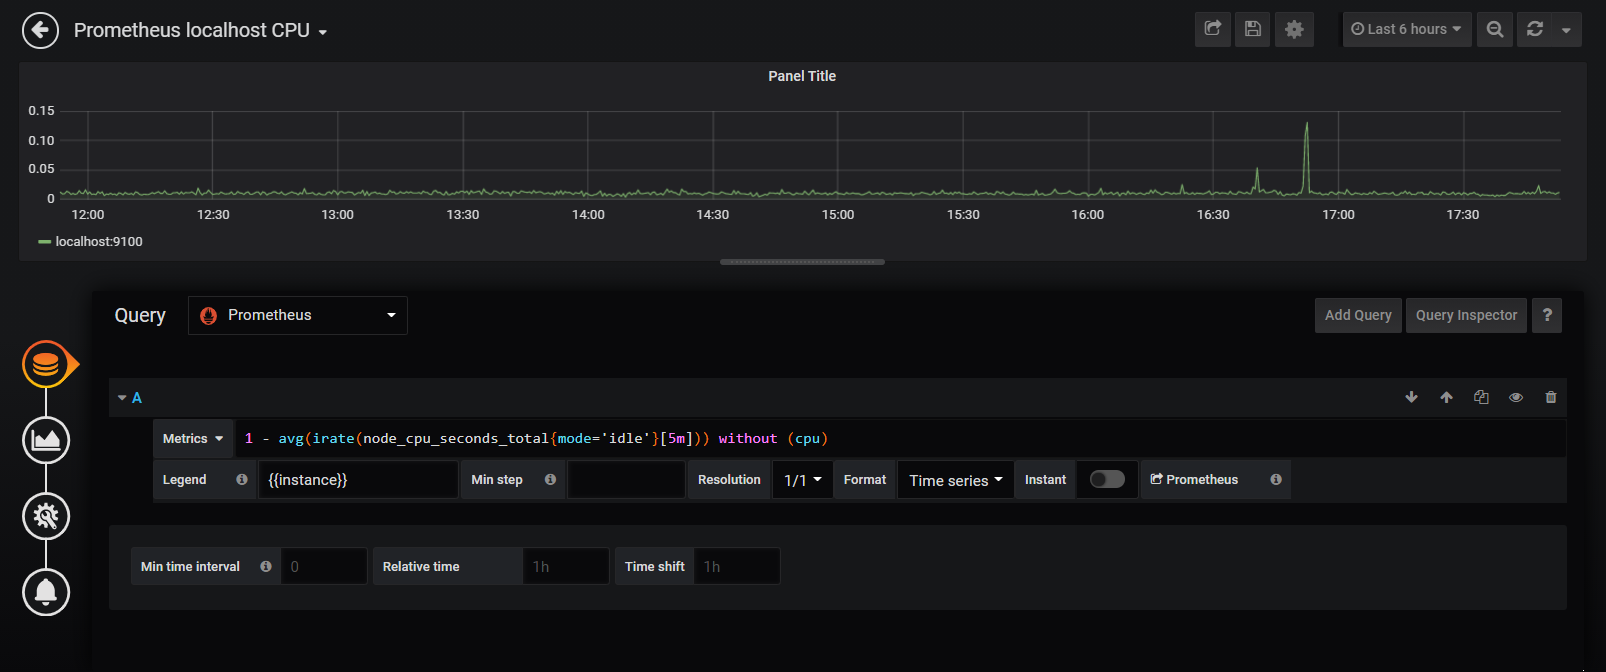Open the Prometheus external link

tap(1194, 480)
